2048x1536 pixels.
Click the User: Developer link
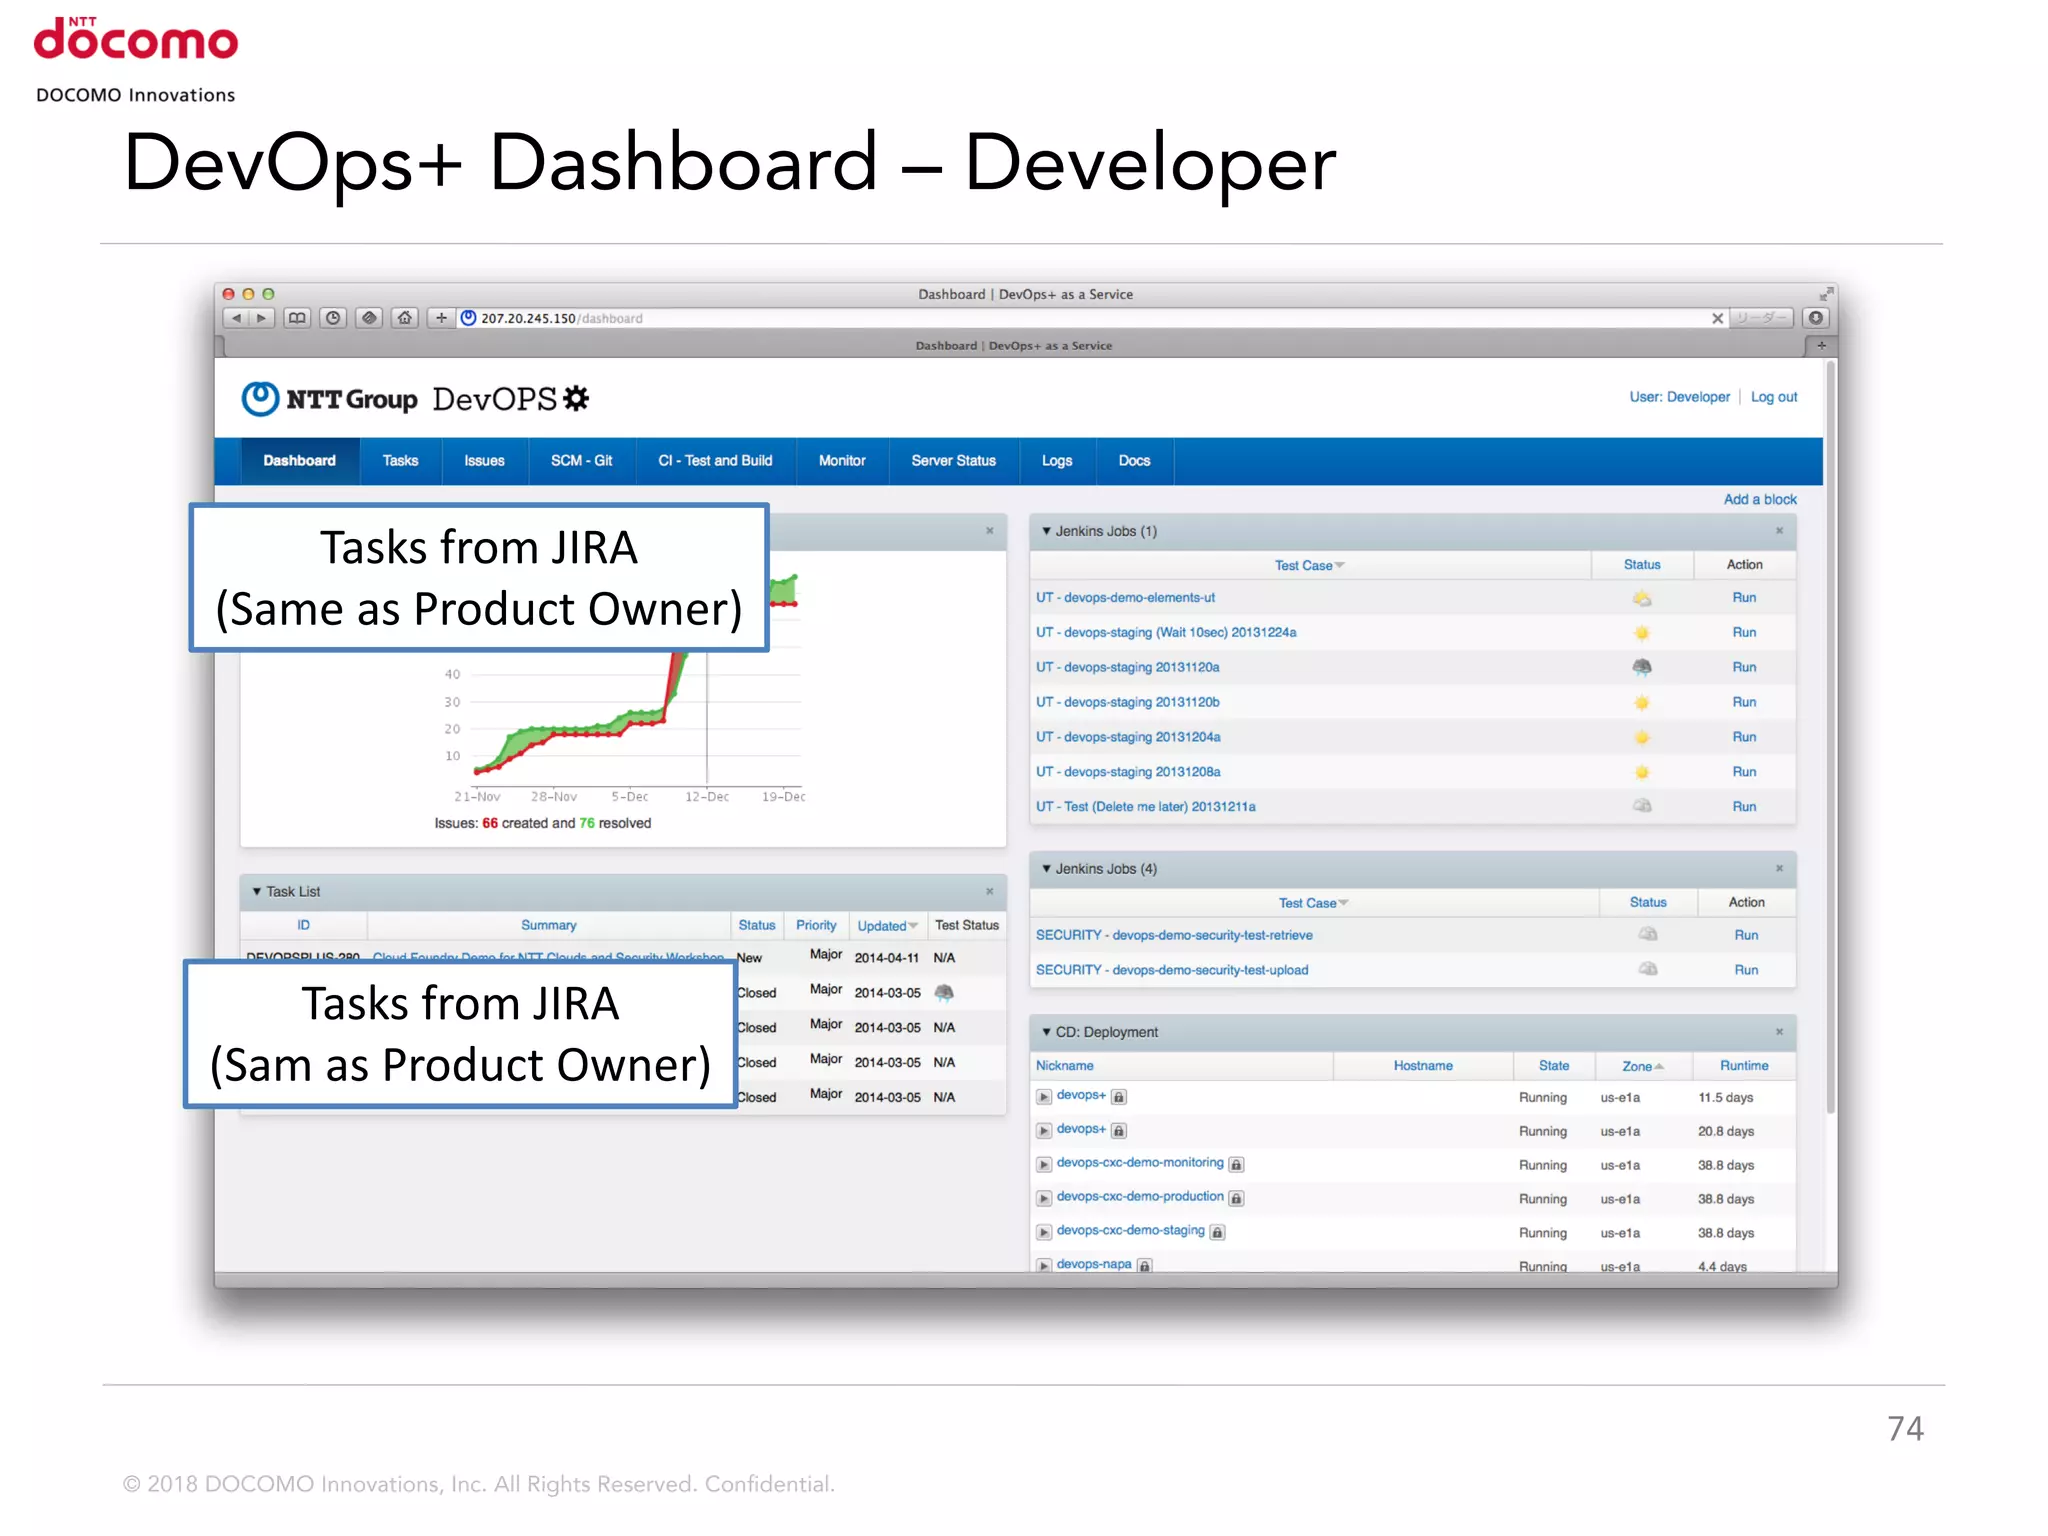1679,397
